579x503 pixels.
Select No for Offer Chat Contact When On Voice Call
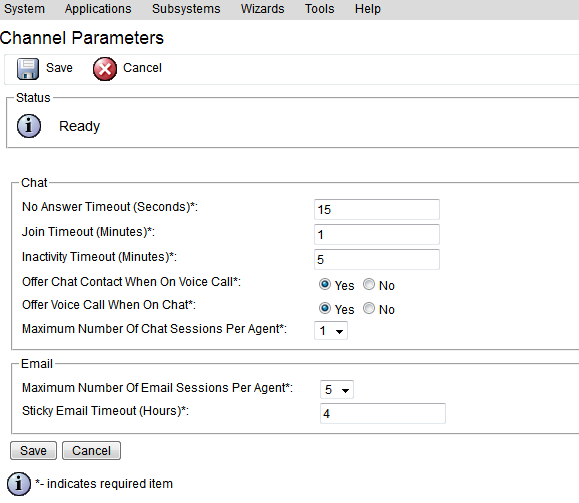(x=369, y=284)
